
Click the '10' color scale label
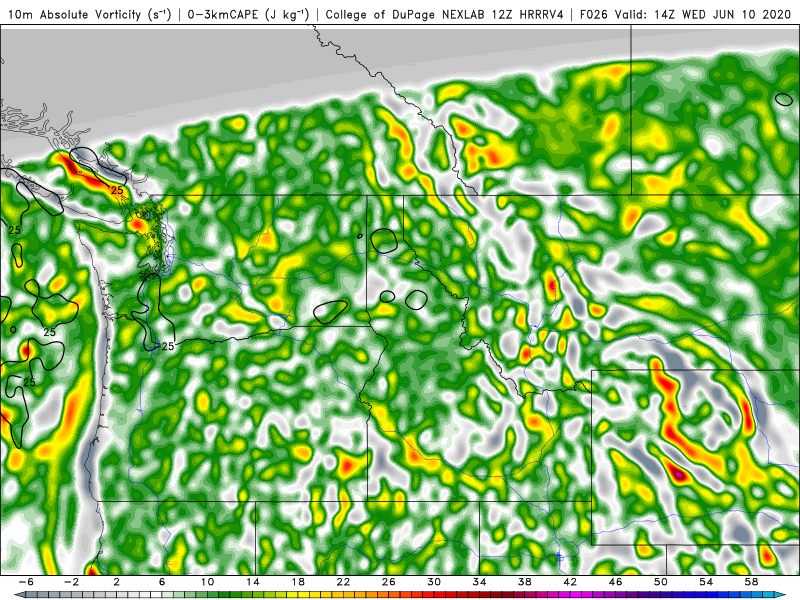pyautogui.click(x=207, y=582)
